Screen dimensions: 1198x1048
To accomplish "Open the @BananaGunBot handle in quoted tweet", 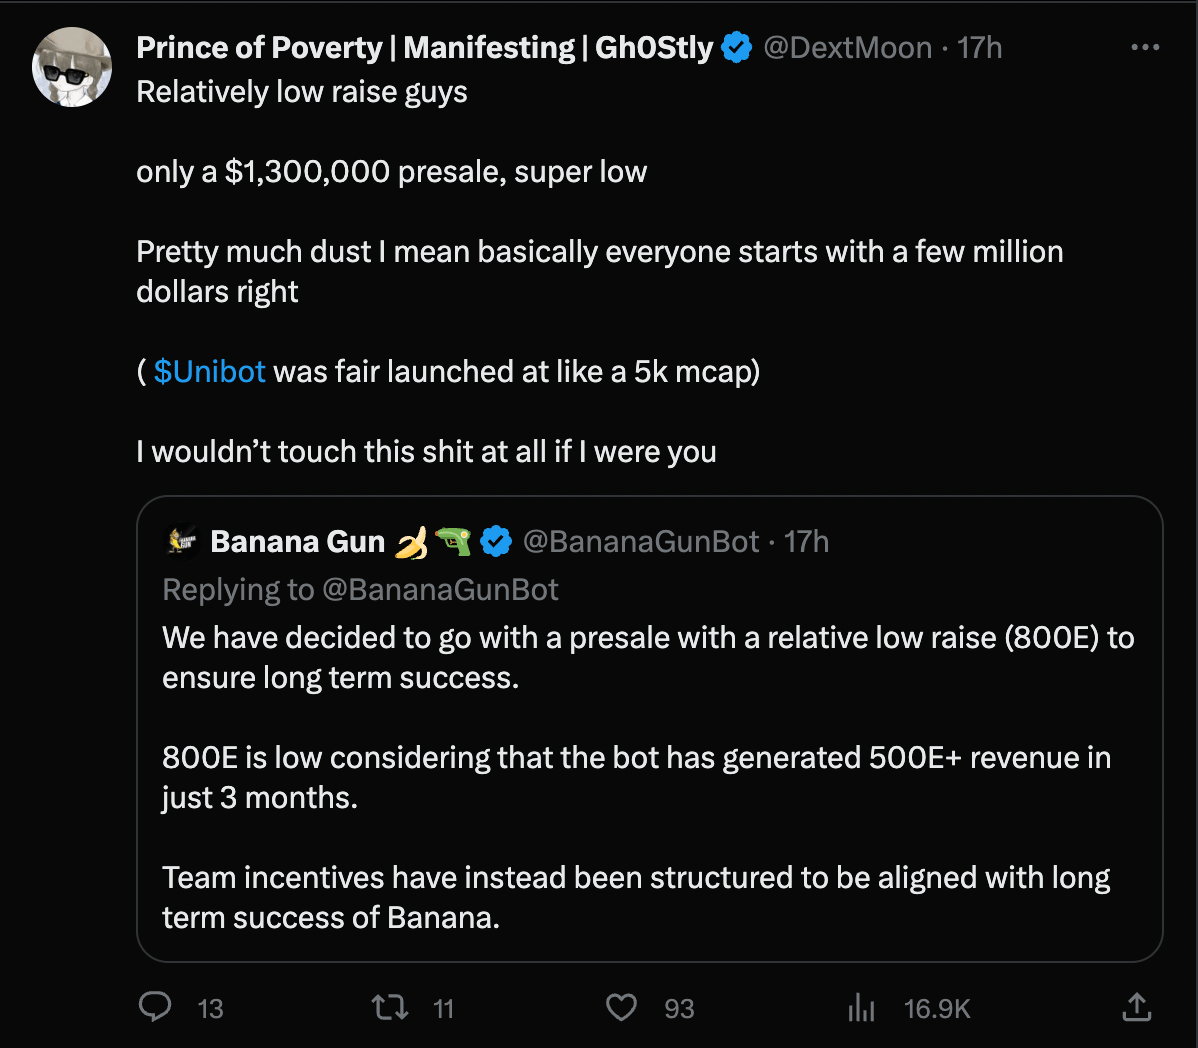I will coord(641,542).
